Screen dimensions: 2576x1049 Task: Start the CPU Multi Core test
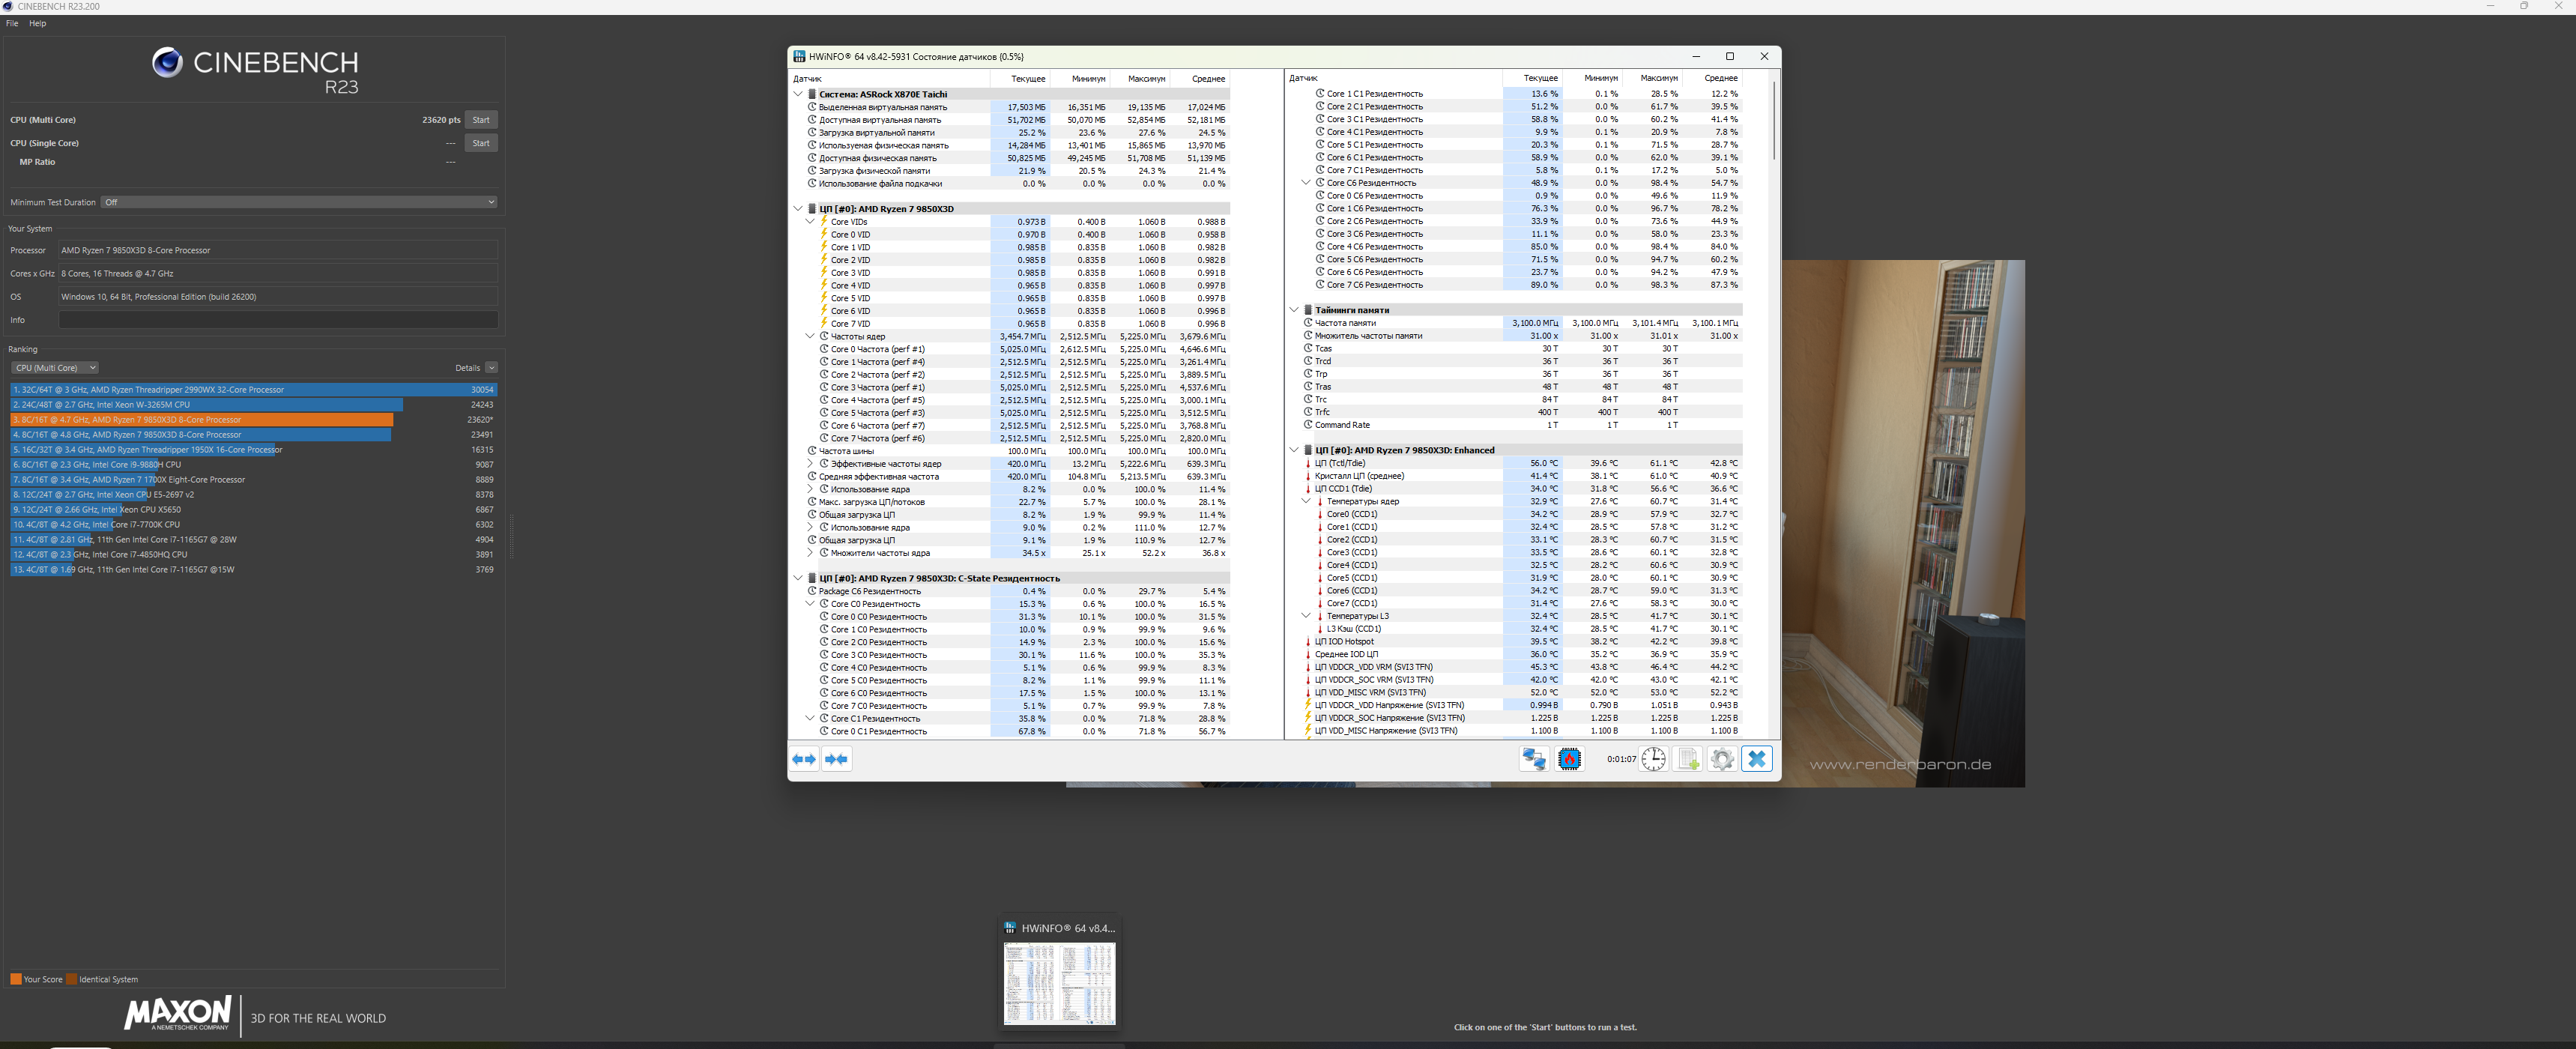pyautogui.click(x=481, y=120)
